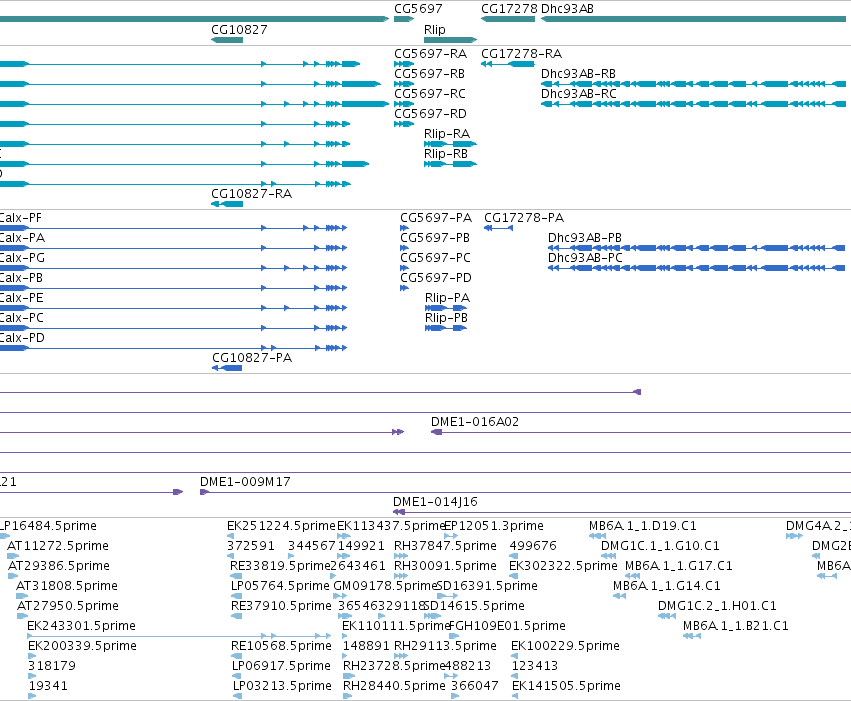This screenshot has height=701, width=851.
Task: Select the Rlip-RA transcript label
Action: pyautogui.click(x=447, y=133)
